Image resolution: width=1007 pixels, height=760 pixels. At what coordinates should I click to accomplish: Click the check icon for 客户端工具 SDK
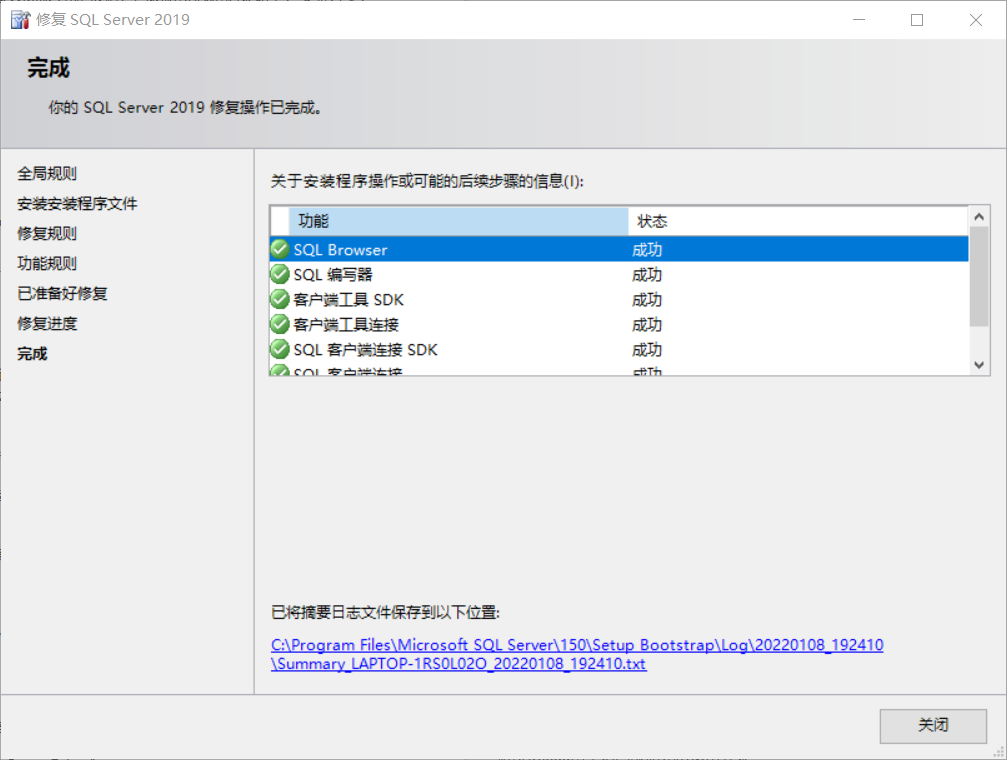(279, 299)
